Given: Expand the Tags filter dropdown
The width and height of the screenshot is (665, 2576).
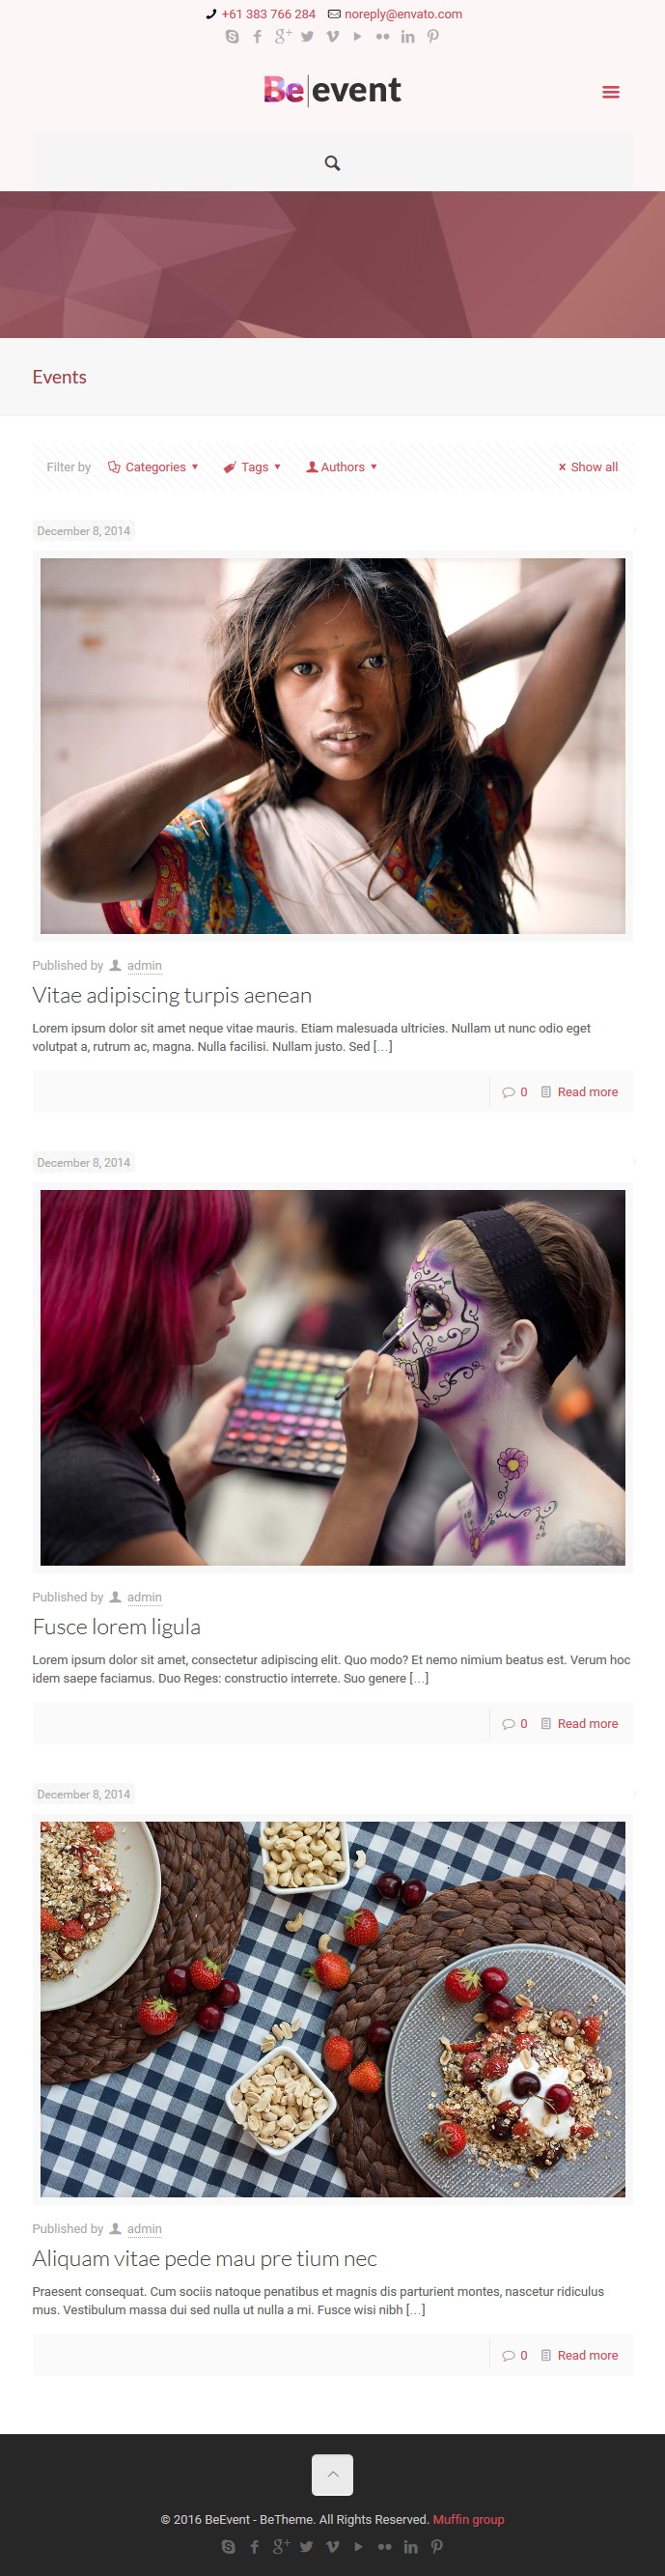Looking at the screenshot, I should 252,467.
